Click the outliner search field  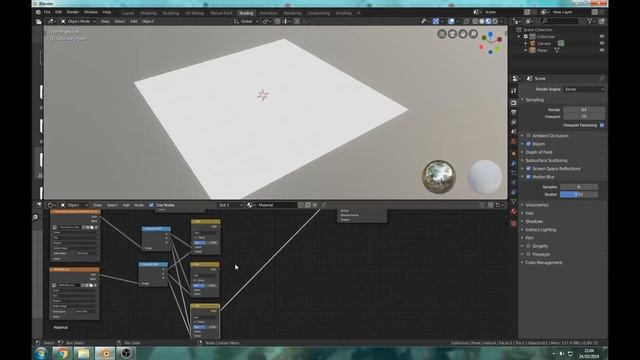point(559,21)
